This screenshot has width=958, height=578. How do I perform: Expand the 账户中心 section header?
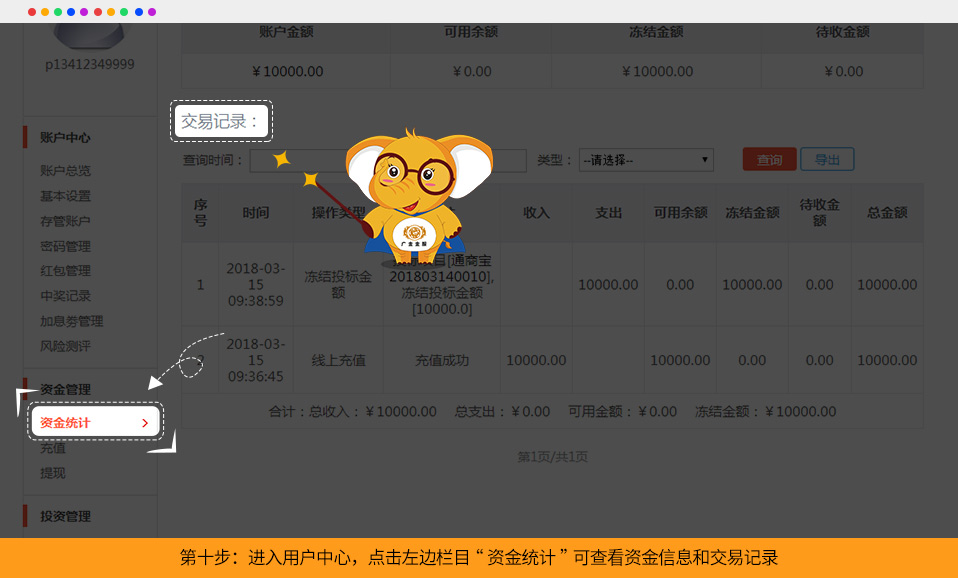(65, 137)
